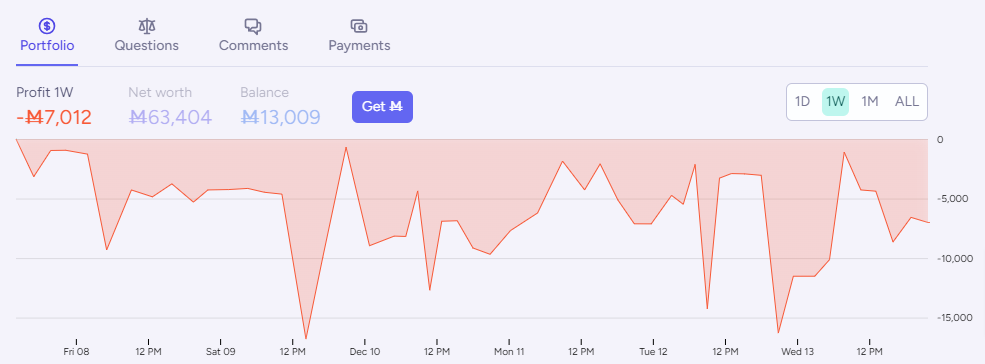Click the Dec 10 axis marker
The width and height of the screenshot is (985, 364).
click(x=365, y=351)
